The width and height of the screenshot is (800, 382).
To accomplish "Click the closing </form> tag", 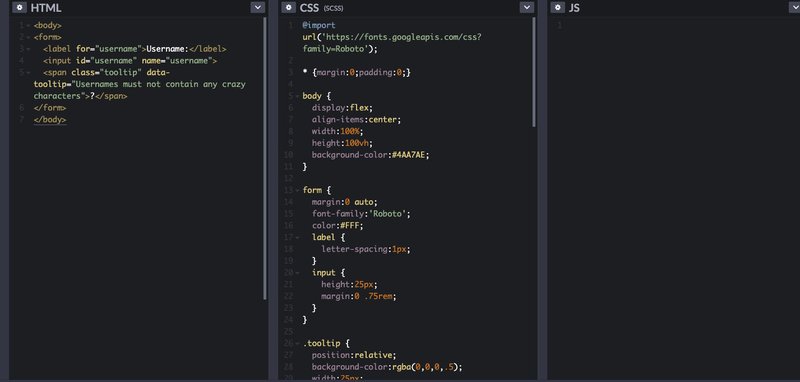I will coord(50,108).
